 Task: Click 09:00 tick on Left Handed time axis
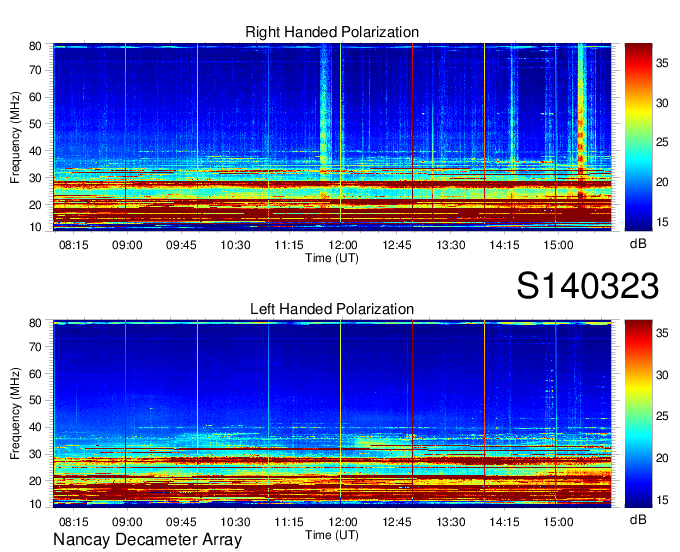pos(127,522)
